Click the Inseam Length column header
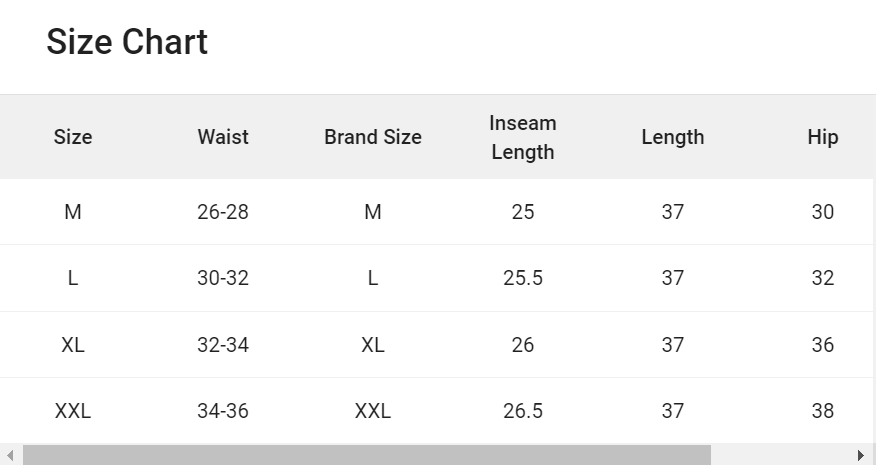 [523, 137]
